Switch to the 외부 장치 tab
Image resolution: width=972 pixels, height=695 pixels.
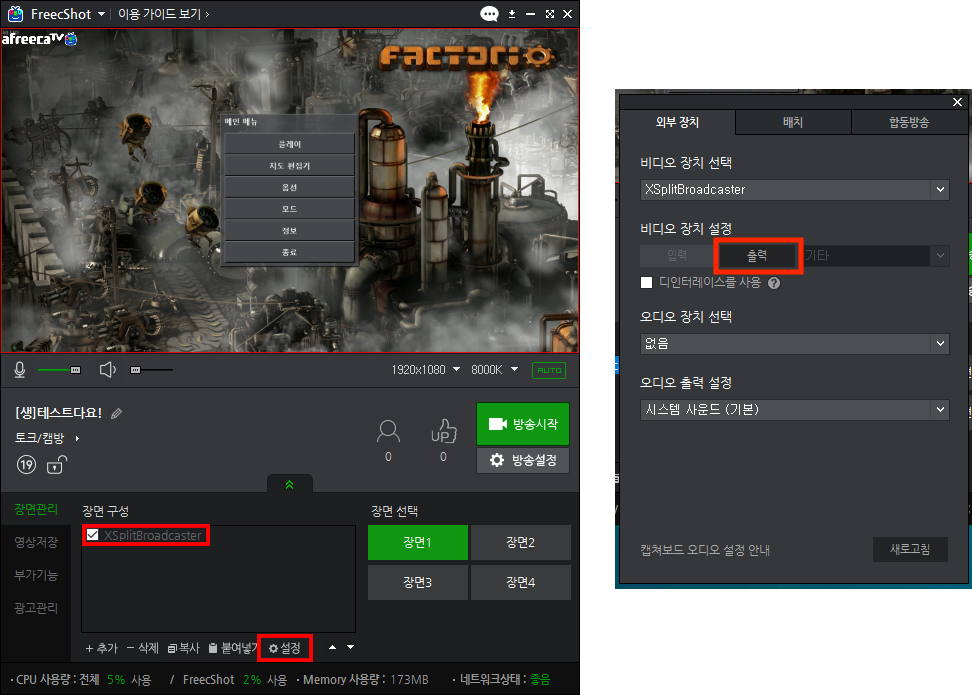[678, 122]
